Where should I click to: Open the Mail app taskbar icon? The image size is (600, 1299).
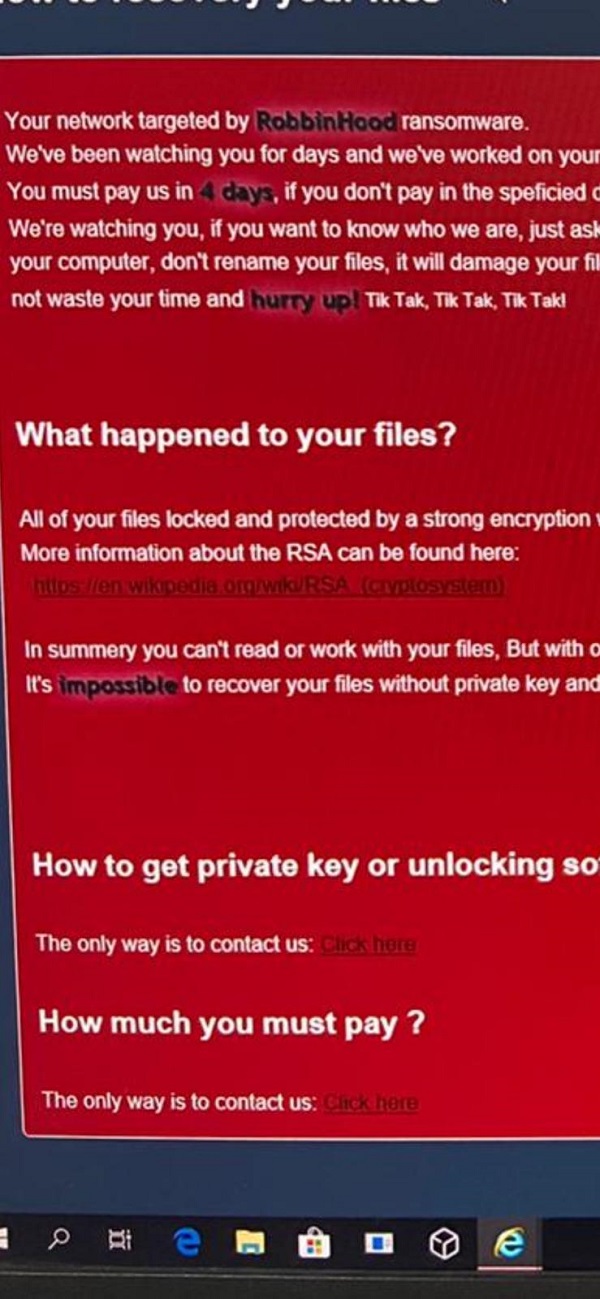point(379,1243)
